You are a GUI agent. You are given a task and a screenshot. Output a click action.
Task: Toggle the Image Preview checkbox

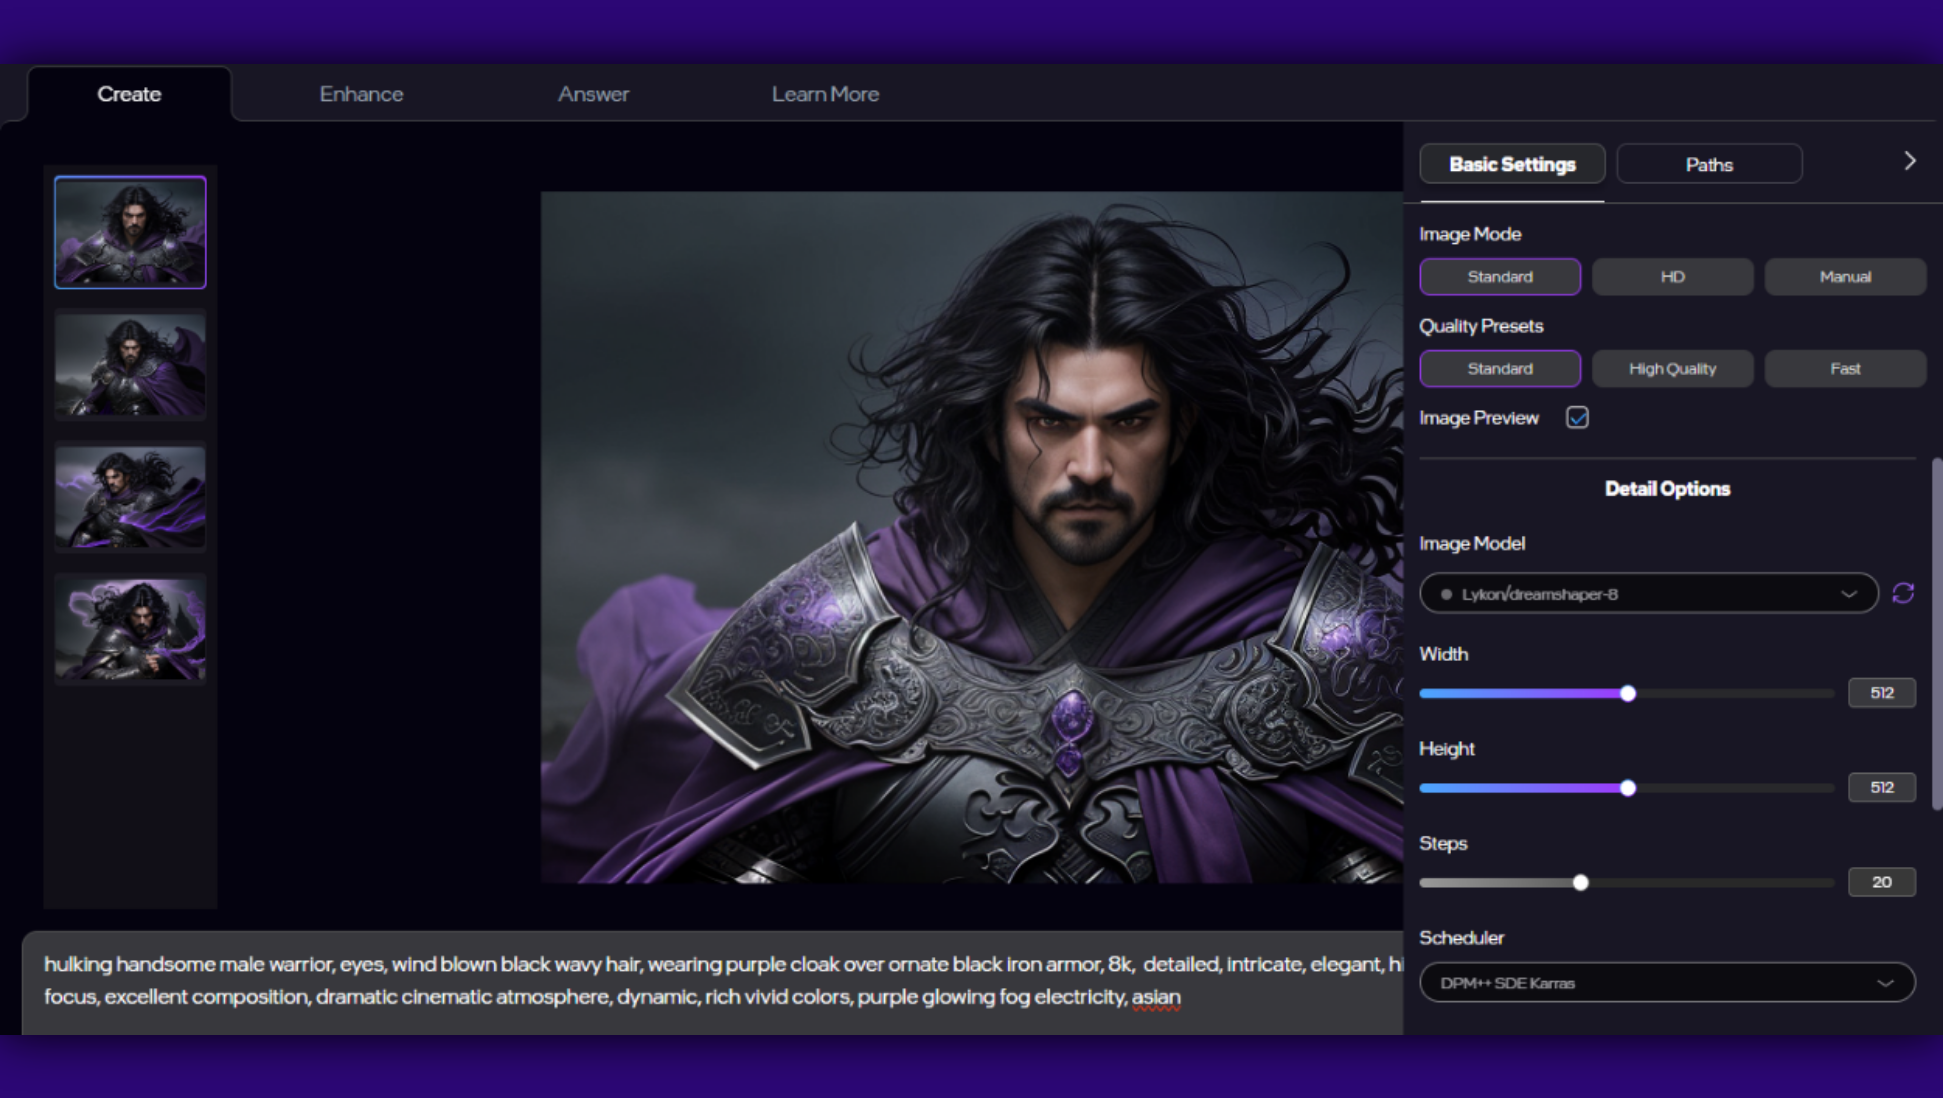1577,418
